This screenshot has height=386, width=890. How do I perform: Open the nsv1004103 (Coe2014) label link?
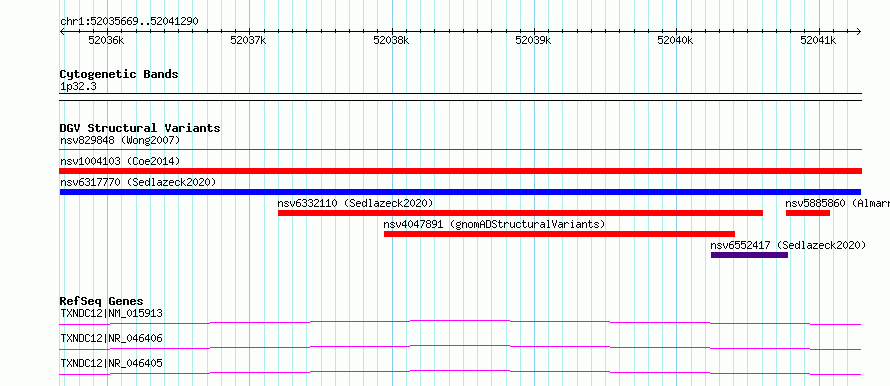[120, 161]
